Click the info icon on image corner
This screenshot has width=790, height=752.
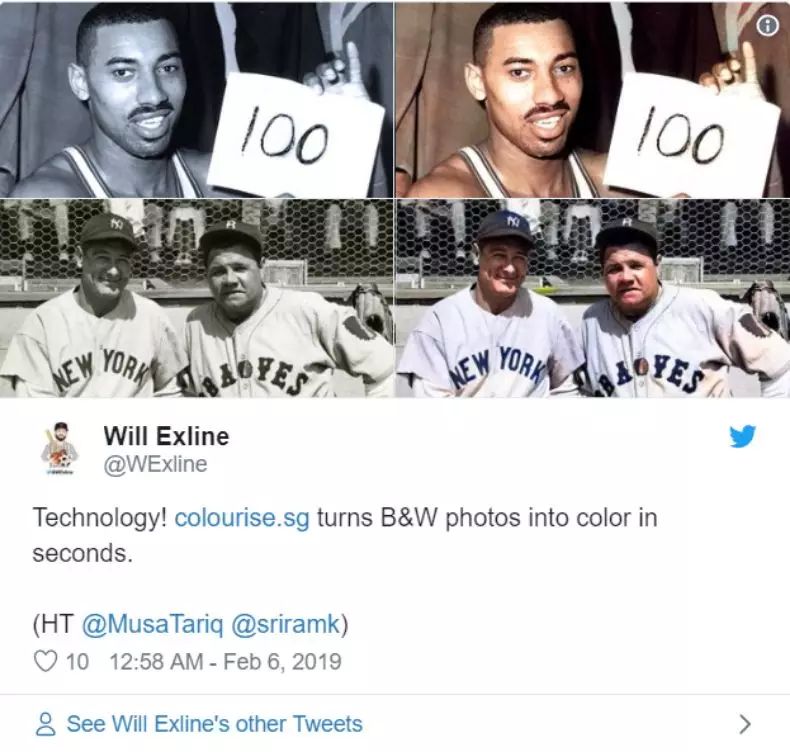tap(767, 26)
